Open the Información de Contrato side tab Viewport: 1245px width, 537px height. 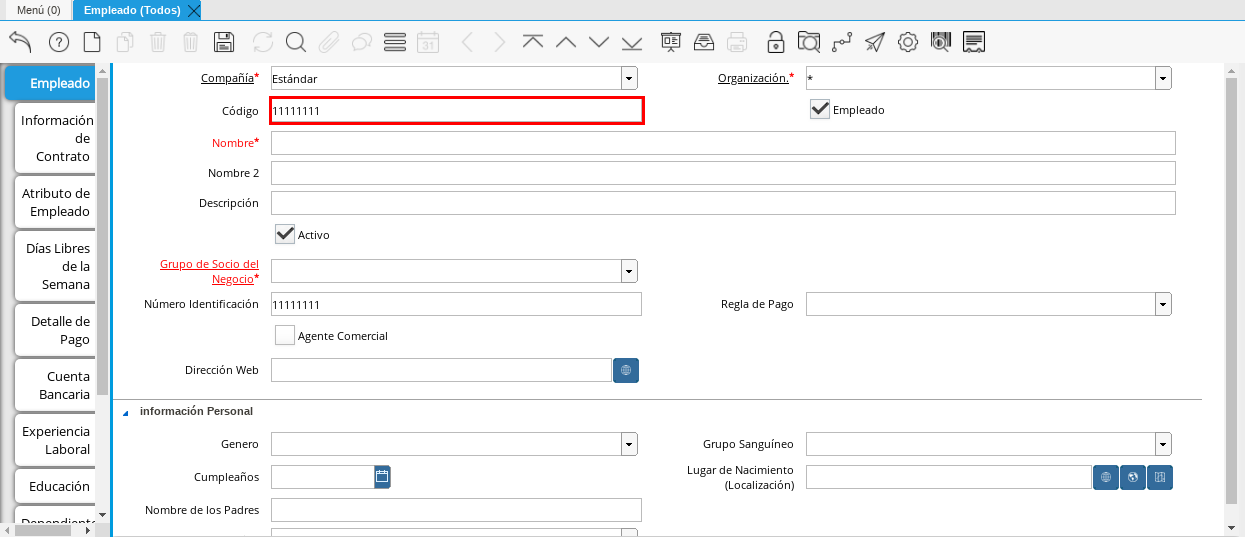coord(57,138)
